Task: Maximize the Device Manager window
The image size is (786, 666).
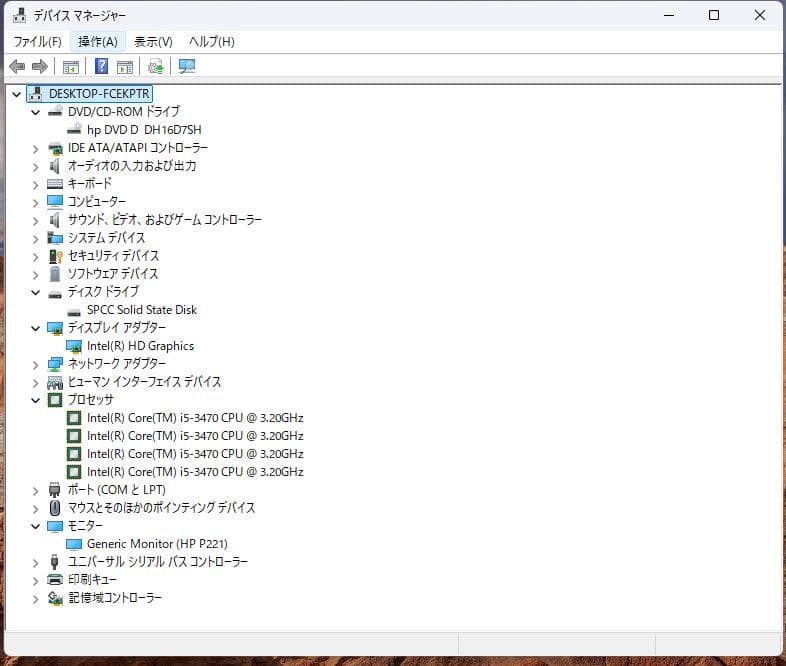Action: point(714,16)
